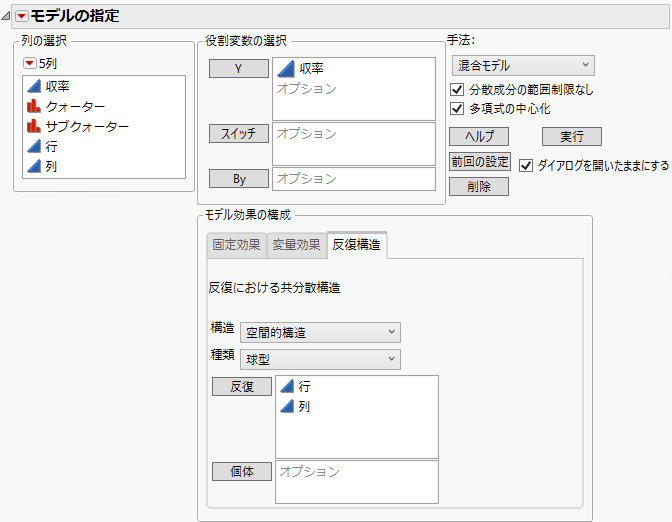Switch to the 変量効果 tab
Viewport: 672px width, 522px height.
[297, 245]
